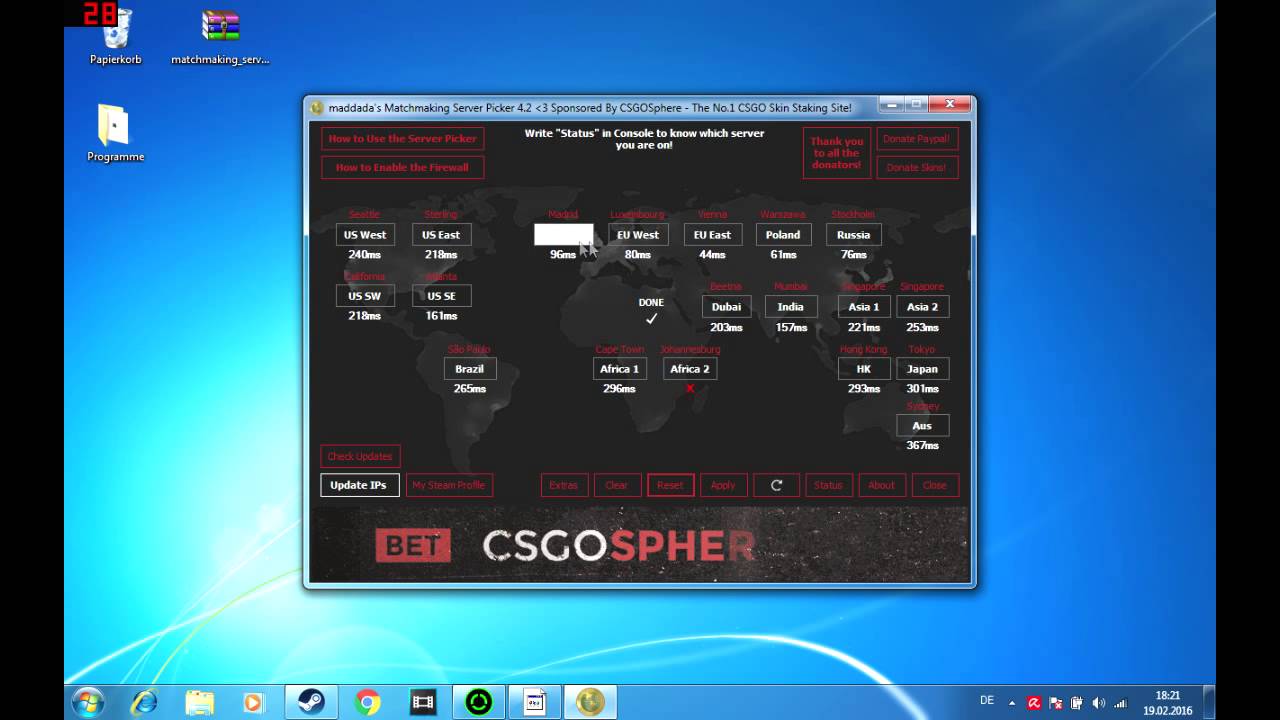Click the 96ms Madrid ping value
This screenshot has width=1280, height=720.
coord(563,255)
